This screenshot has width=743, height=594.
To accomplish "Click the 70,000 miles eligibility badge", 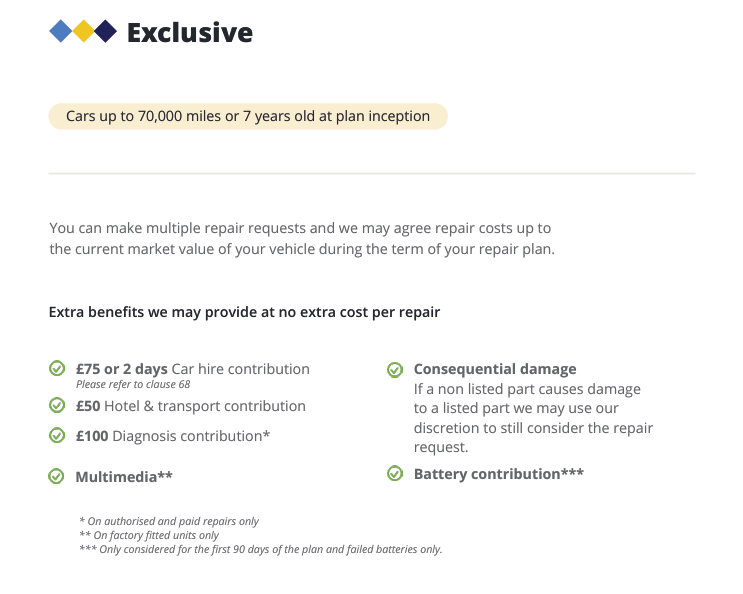I will point(248,116).
